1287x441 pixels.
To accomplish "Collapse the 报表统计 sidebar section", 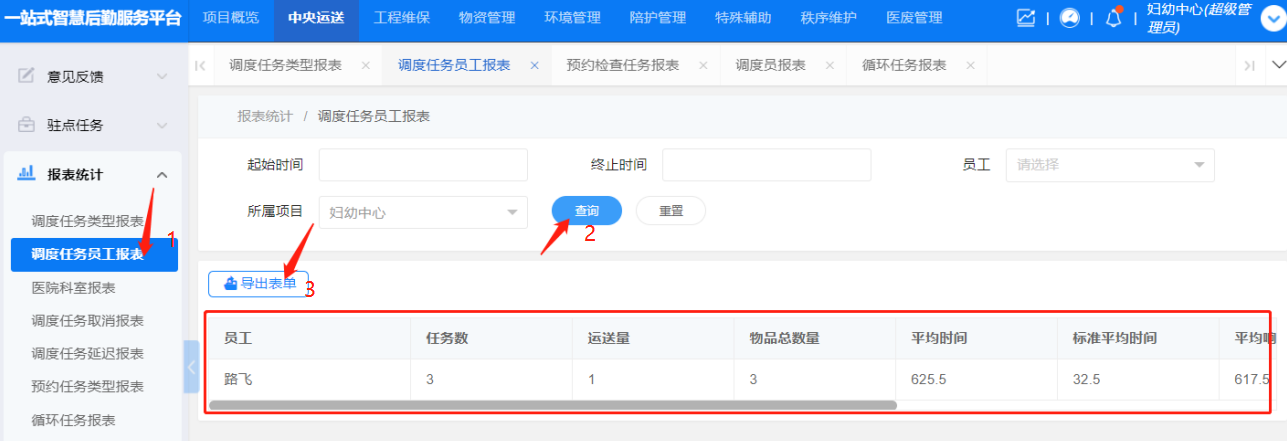I will [162, 175].
